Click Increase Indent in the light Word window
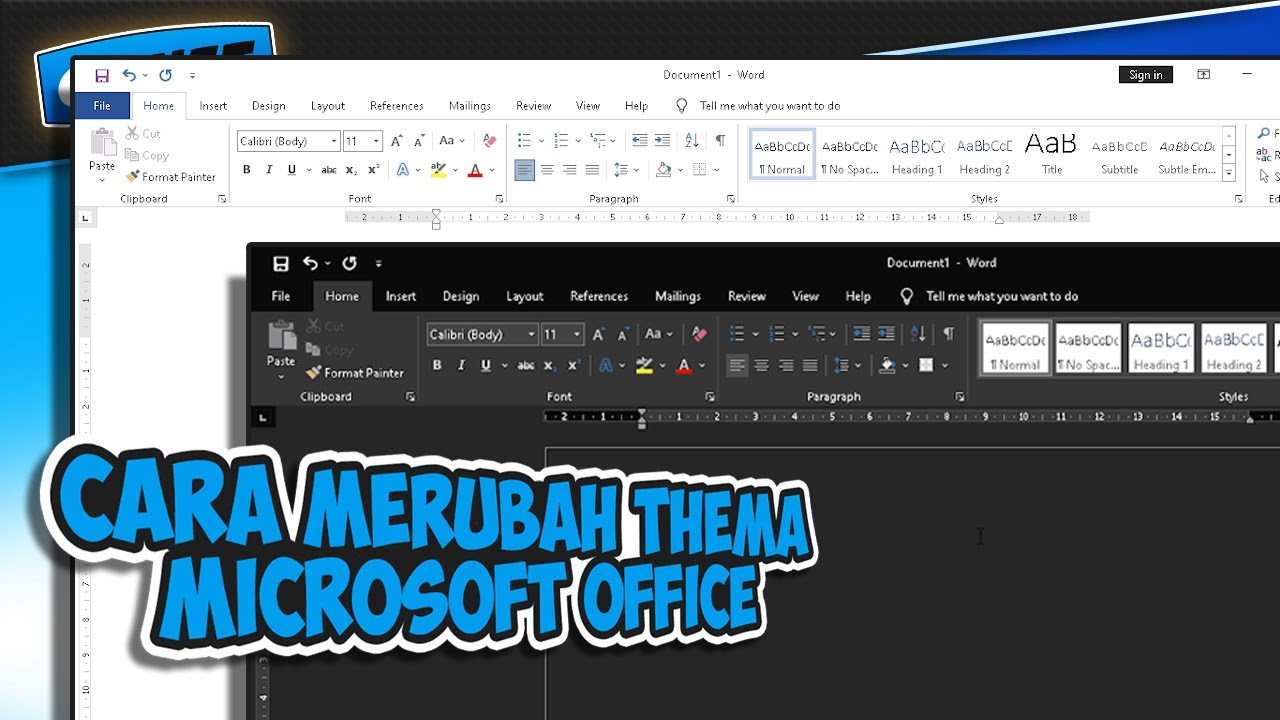1280x720 pixels. click(x=662, y=141)
